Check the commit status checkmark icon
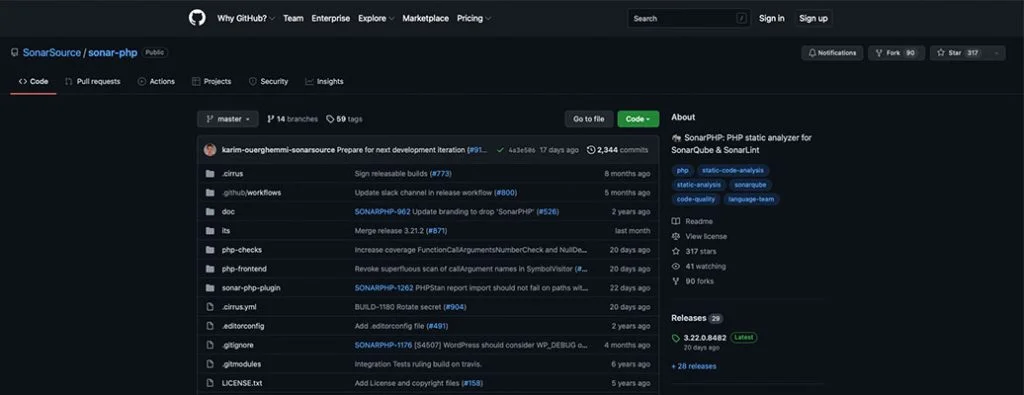Image resolution: width=1024 pixels, height=395 pixels. coord(500,150)
